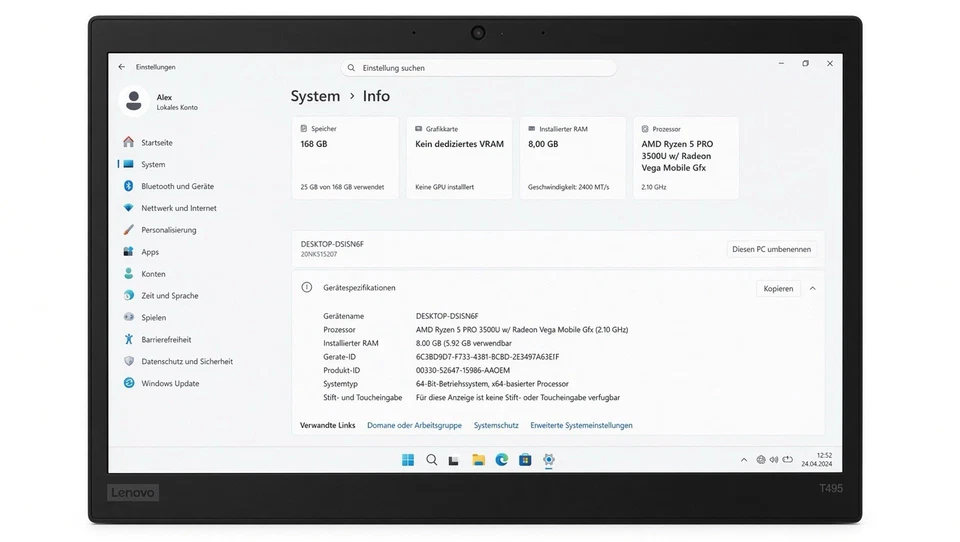The height and width of the screenshot is (542, 960).
Task: Click the info icon beside Gerätespezifikationen
Action: (307, 287)
